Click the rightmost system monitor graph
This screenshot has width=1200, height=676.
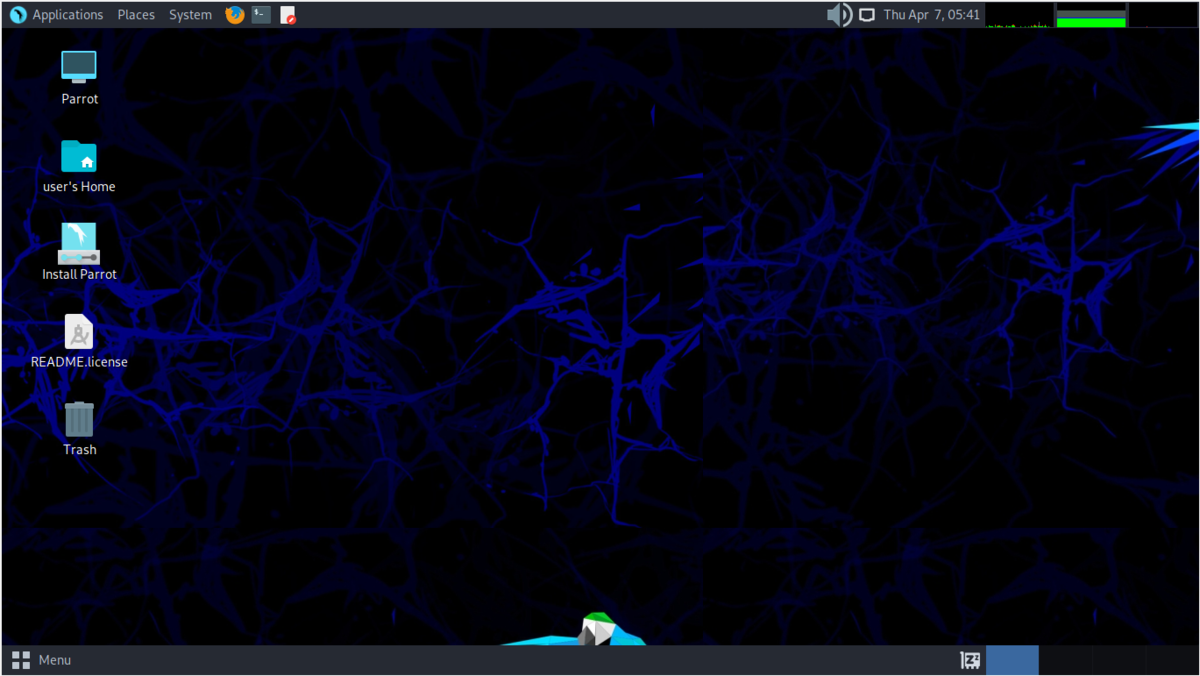(x=1163, y=15)
